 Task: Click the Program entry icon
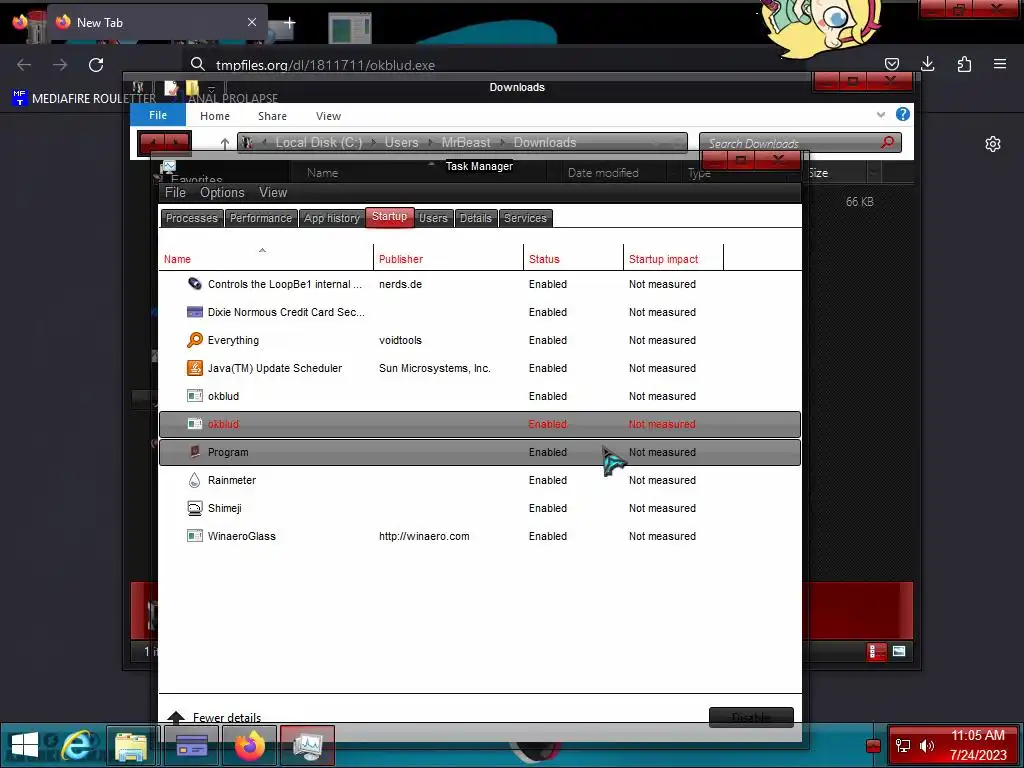click(195, 452)
